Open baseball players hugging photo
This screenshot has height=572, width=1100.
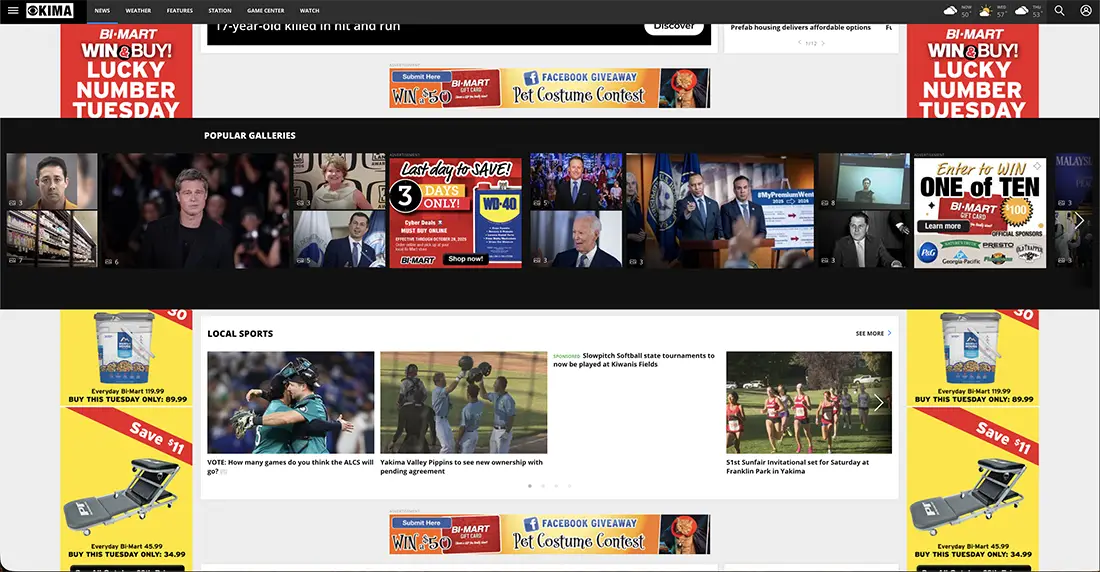point(290,402)
